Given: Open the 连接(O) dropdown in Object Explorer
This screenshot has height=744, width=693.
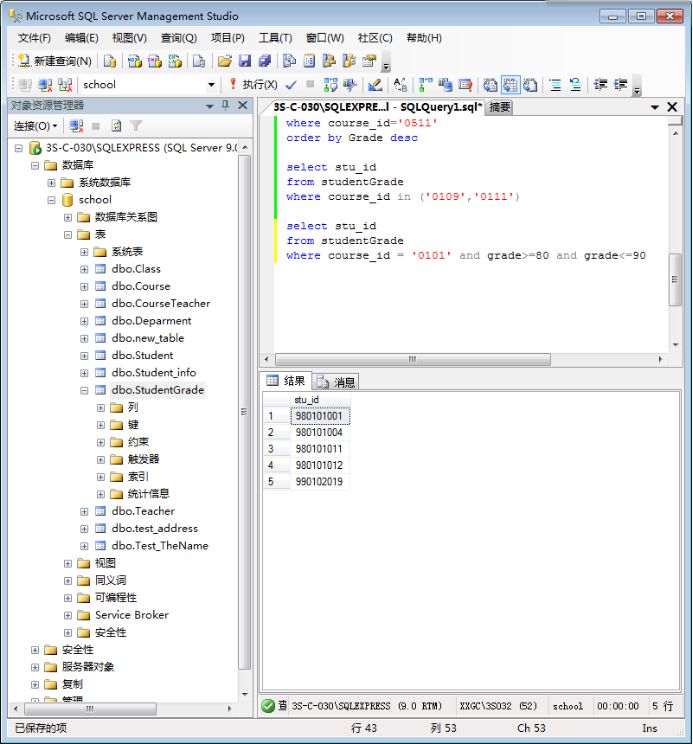Looking at the screenshot, I should 36,126.
